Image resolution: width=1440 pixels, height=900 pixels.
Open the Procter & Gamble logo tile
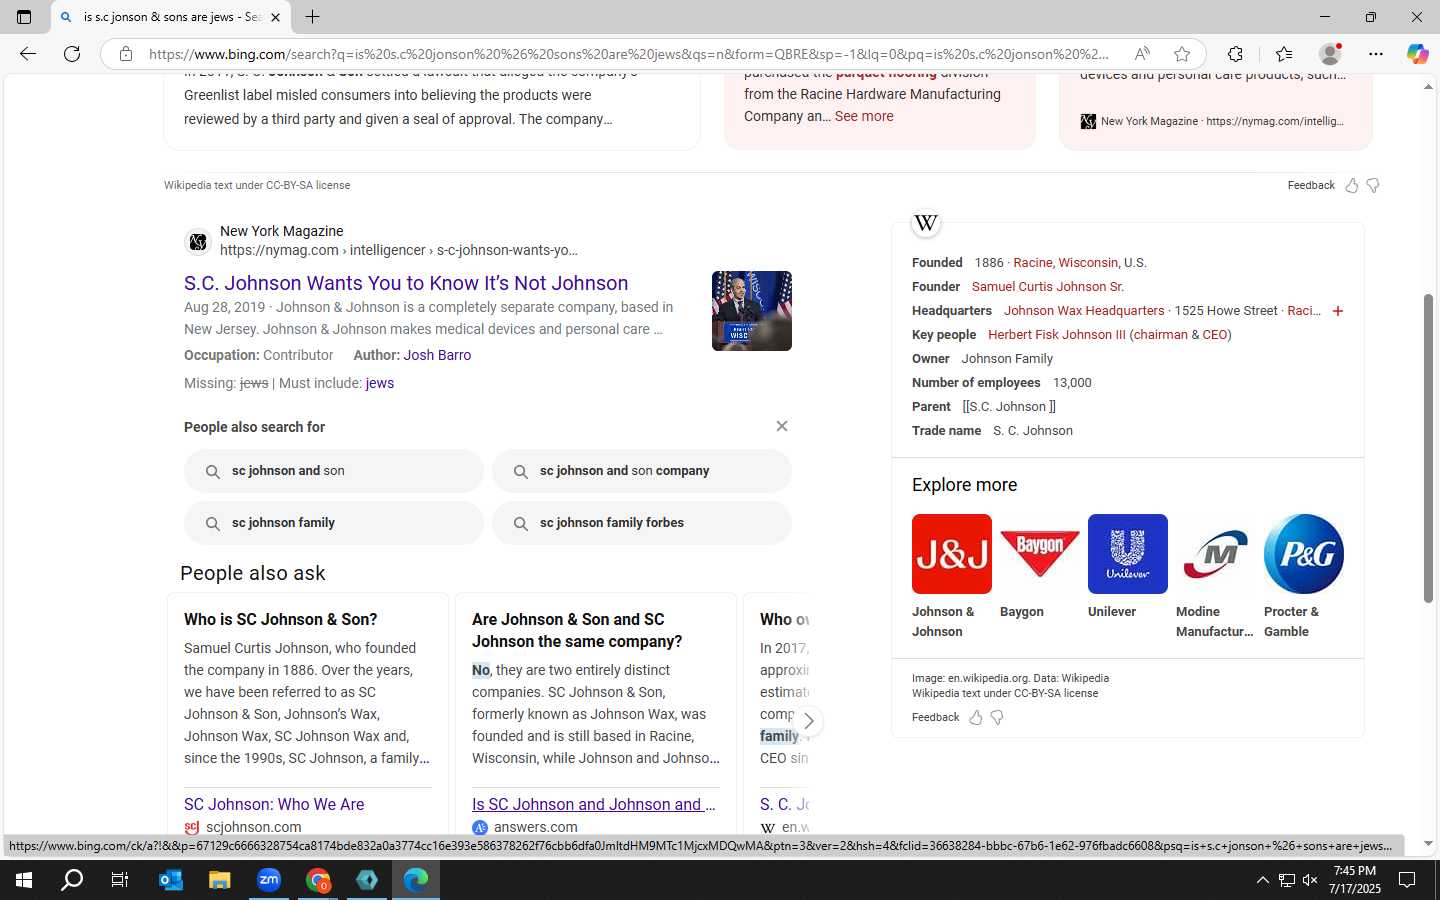coord(1304,554)
